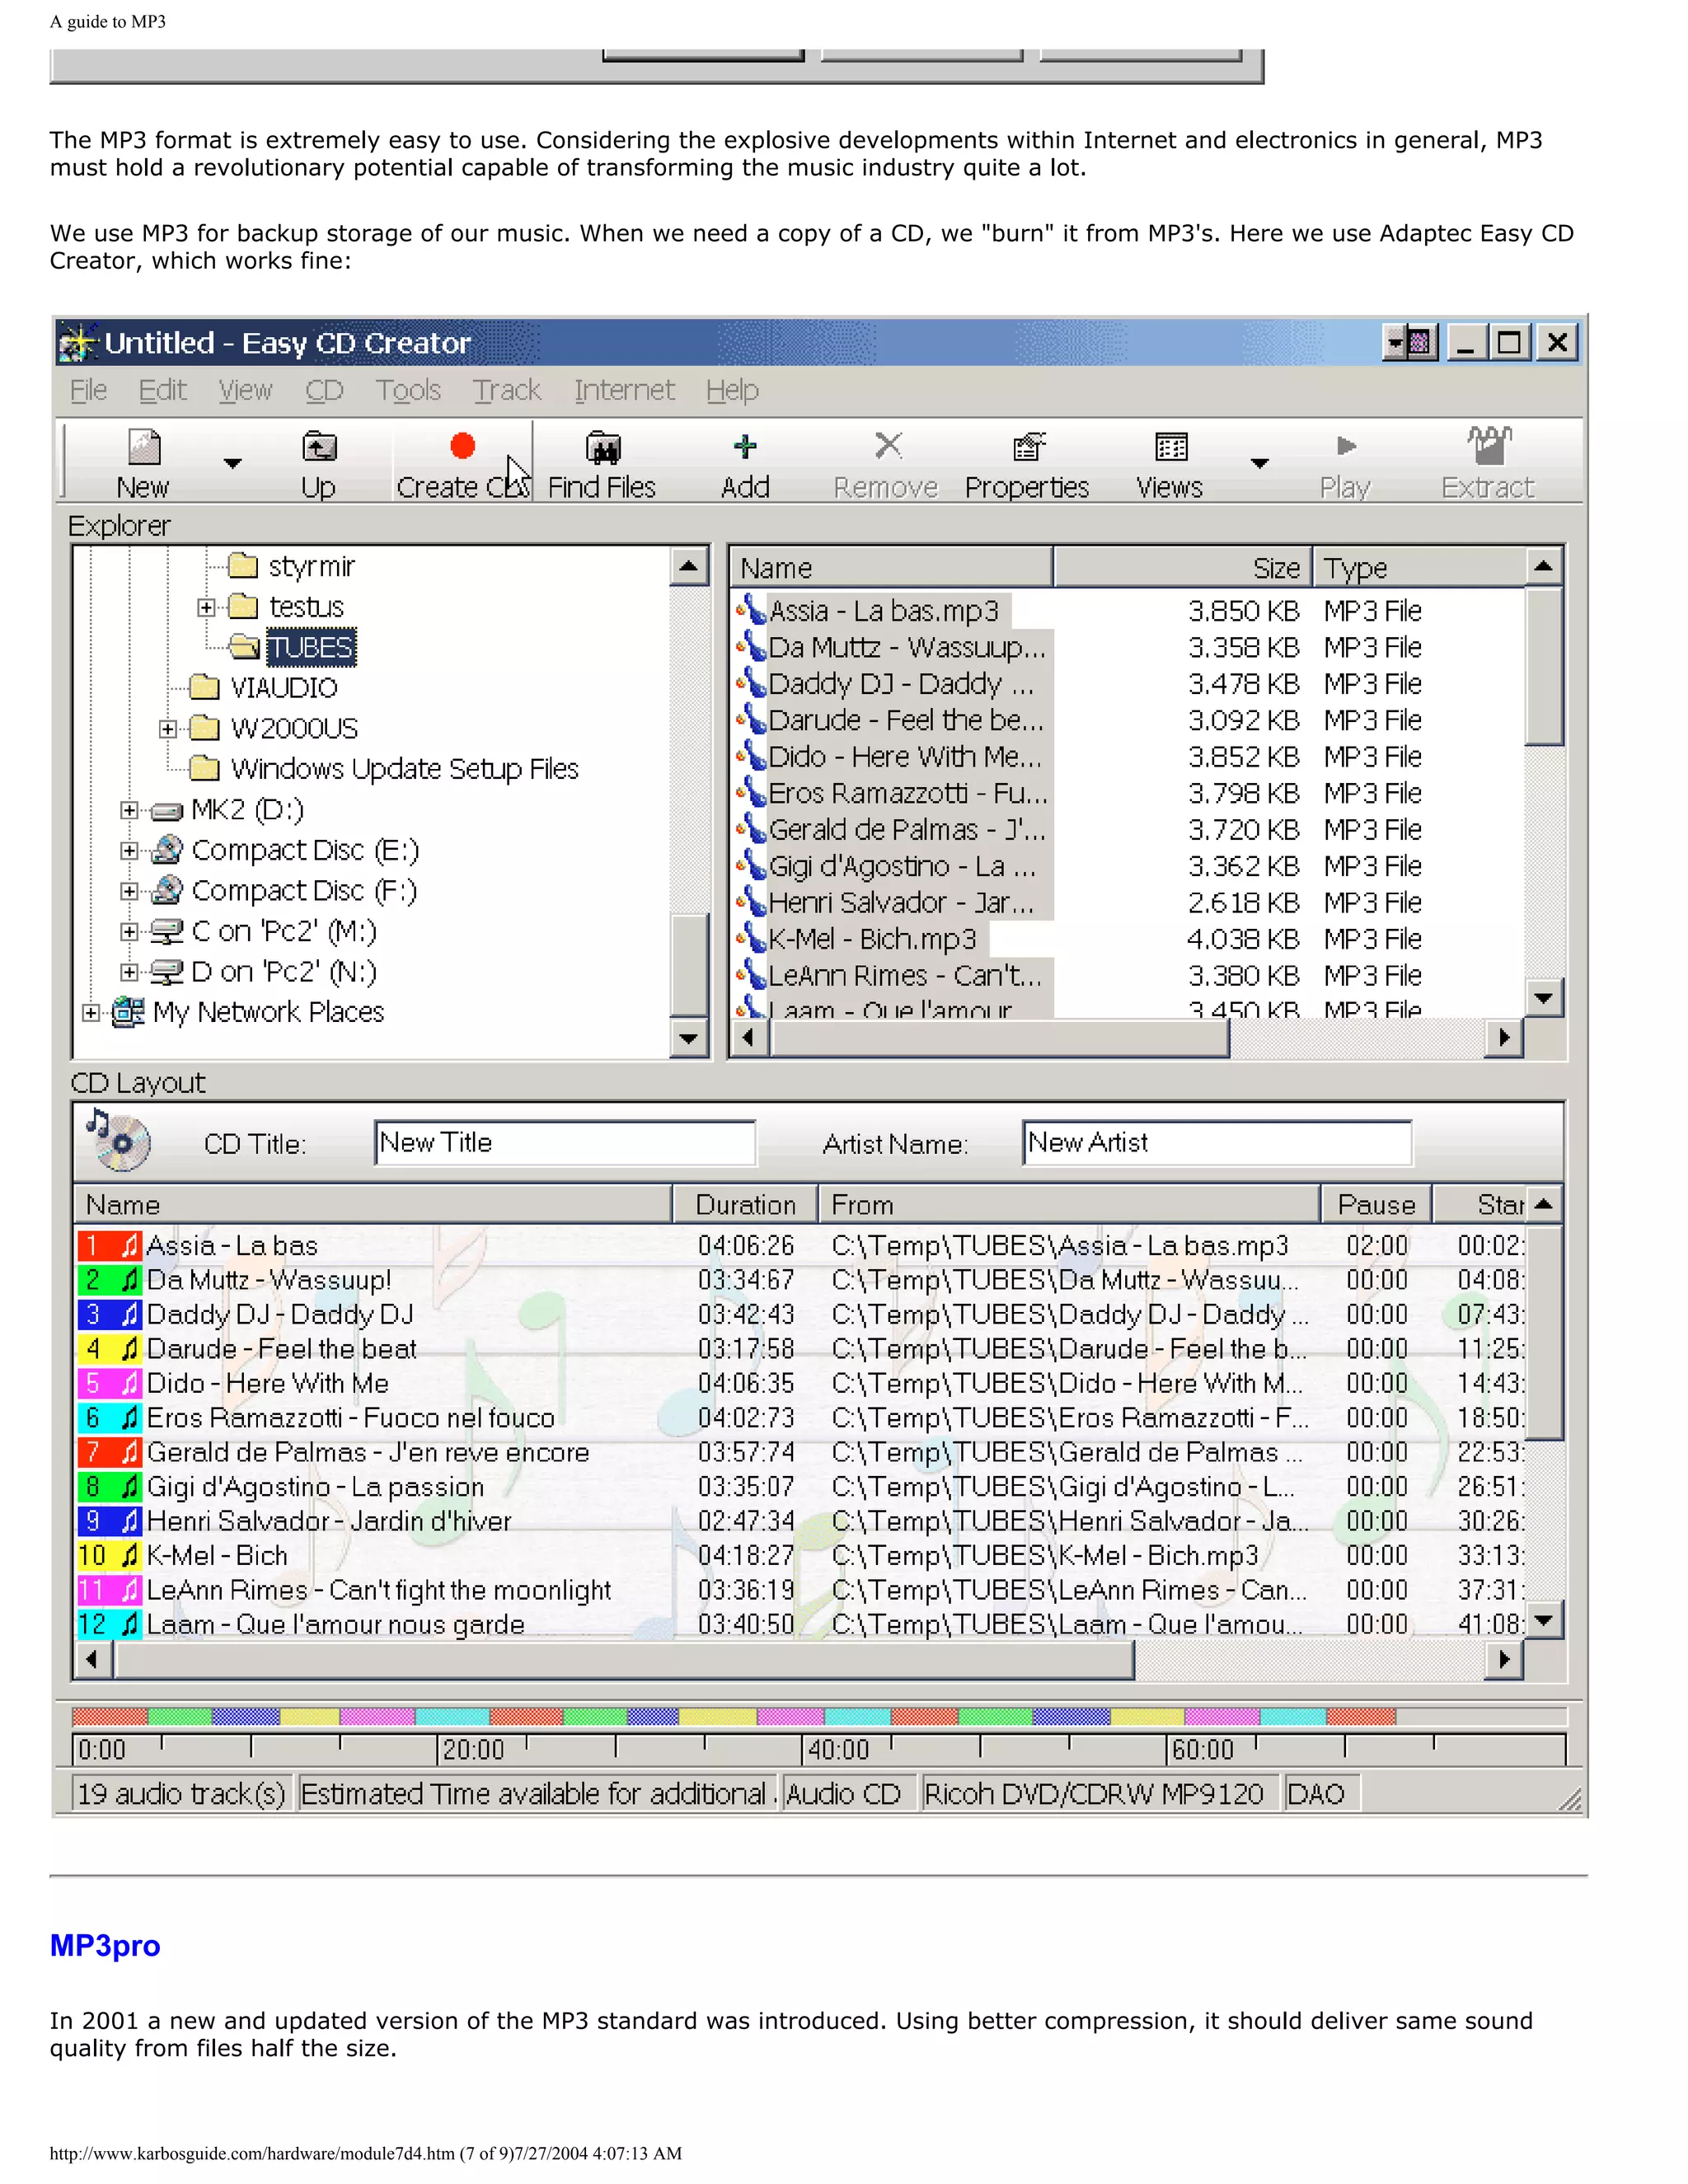
Task: Expand D on 'Pc2' (N:) node
Action: (x=129, y=972)
